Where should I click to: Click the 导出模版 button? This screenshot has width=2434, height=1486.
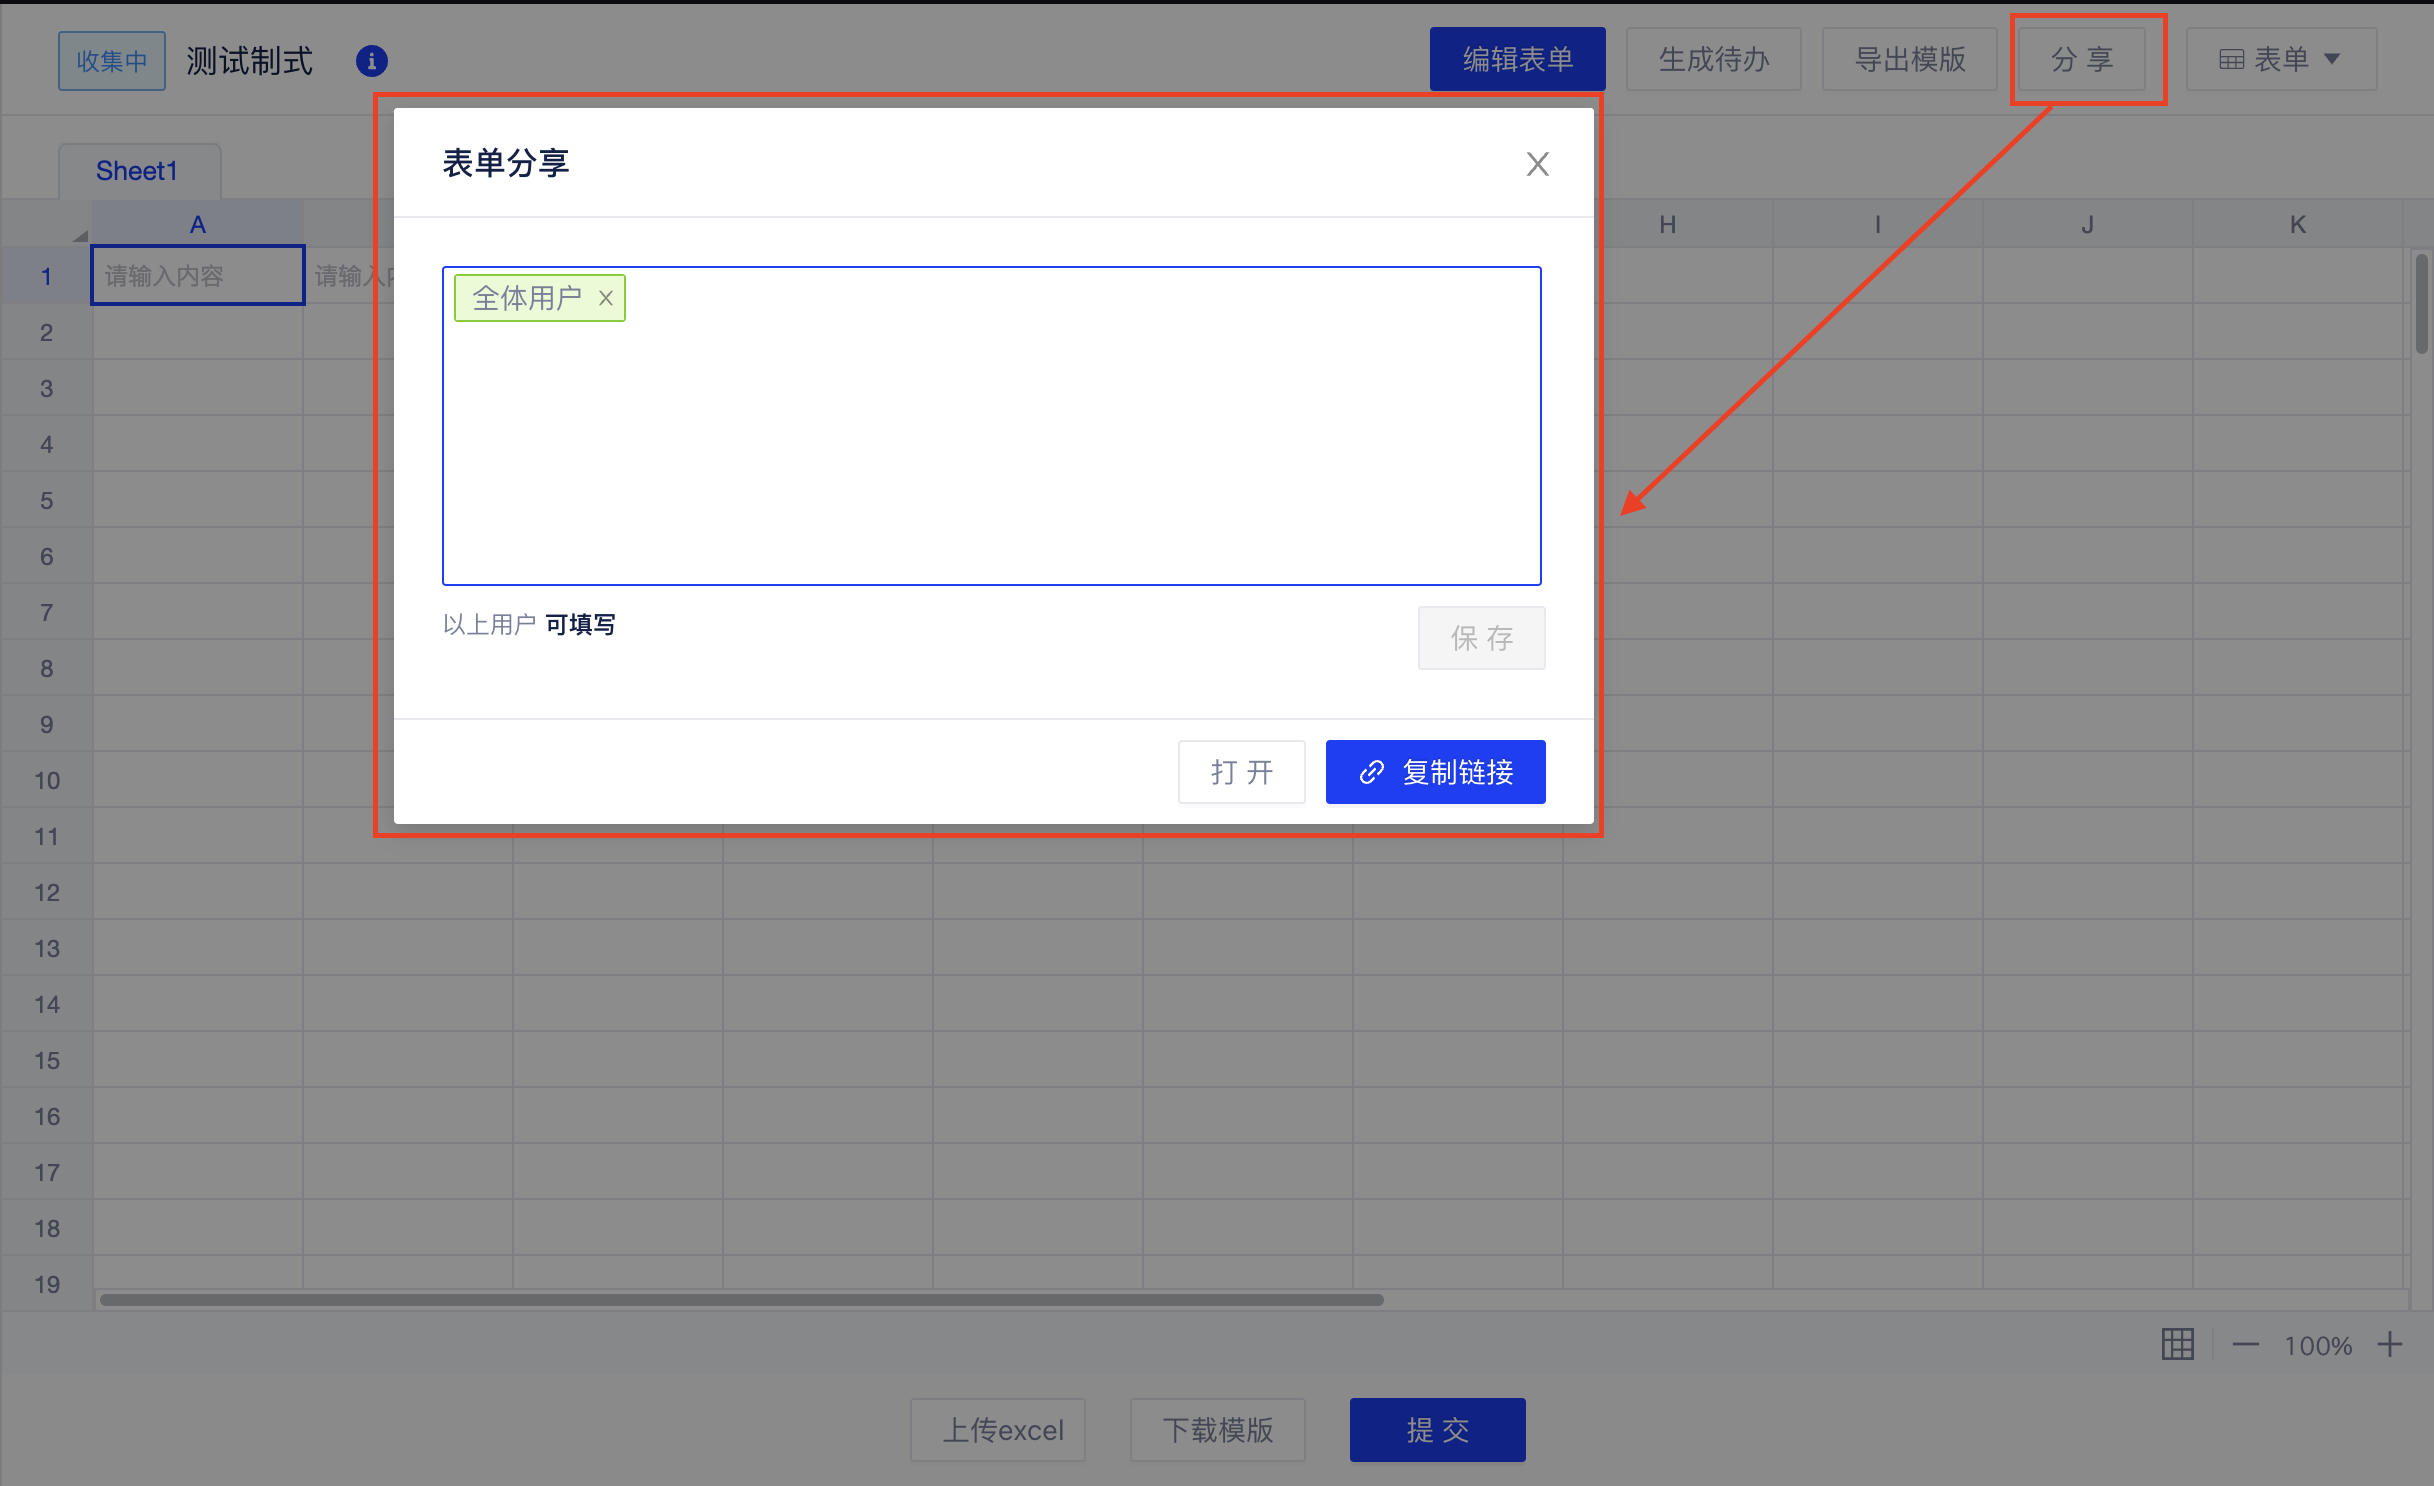[x=1909, y=59]
